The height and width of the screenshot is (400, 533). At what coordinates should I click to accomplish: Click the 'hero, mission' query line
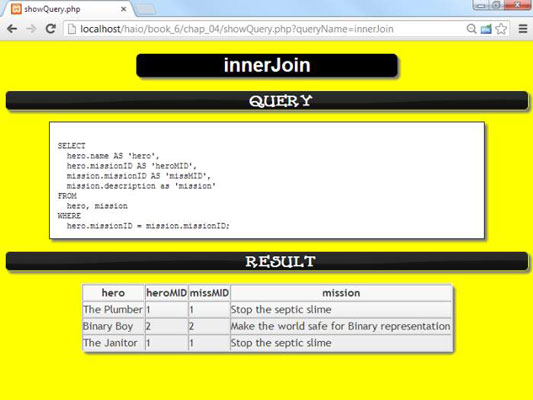[97, 206]
